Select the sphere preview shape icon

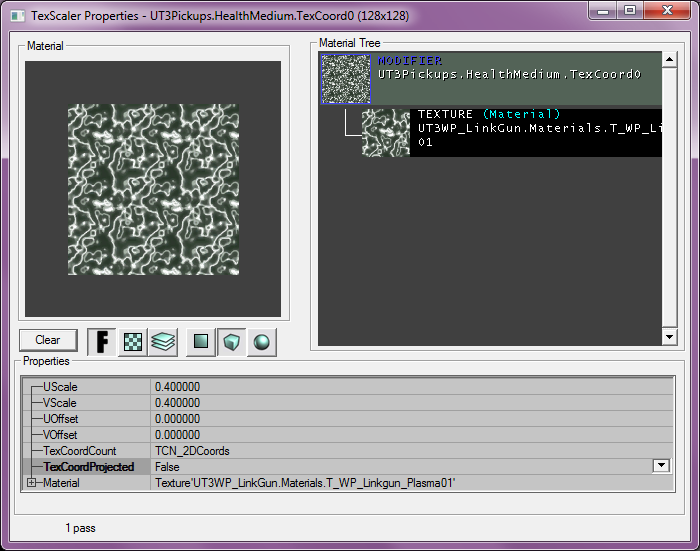[262, 342]
